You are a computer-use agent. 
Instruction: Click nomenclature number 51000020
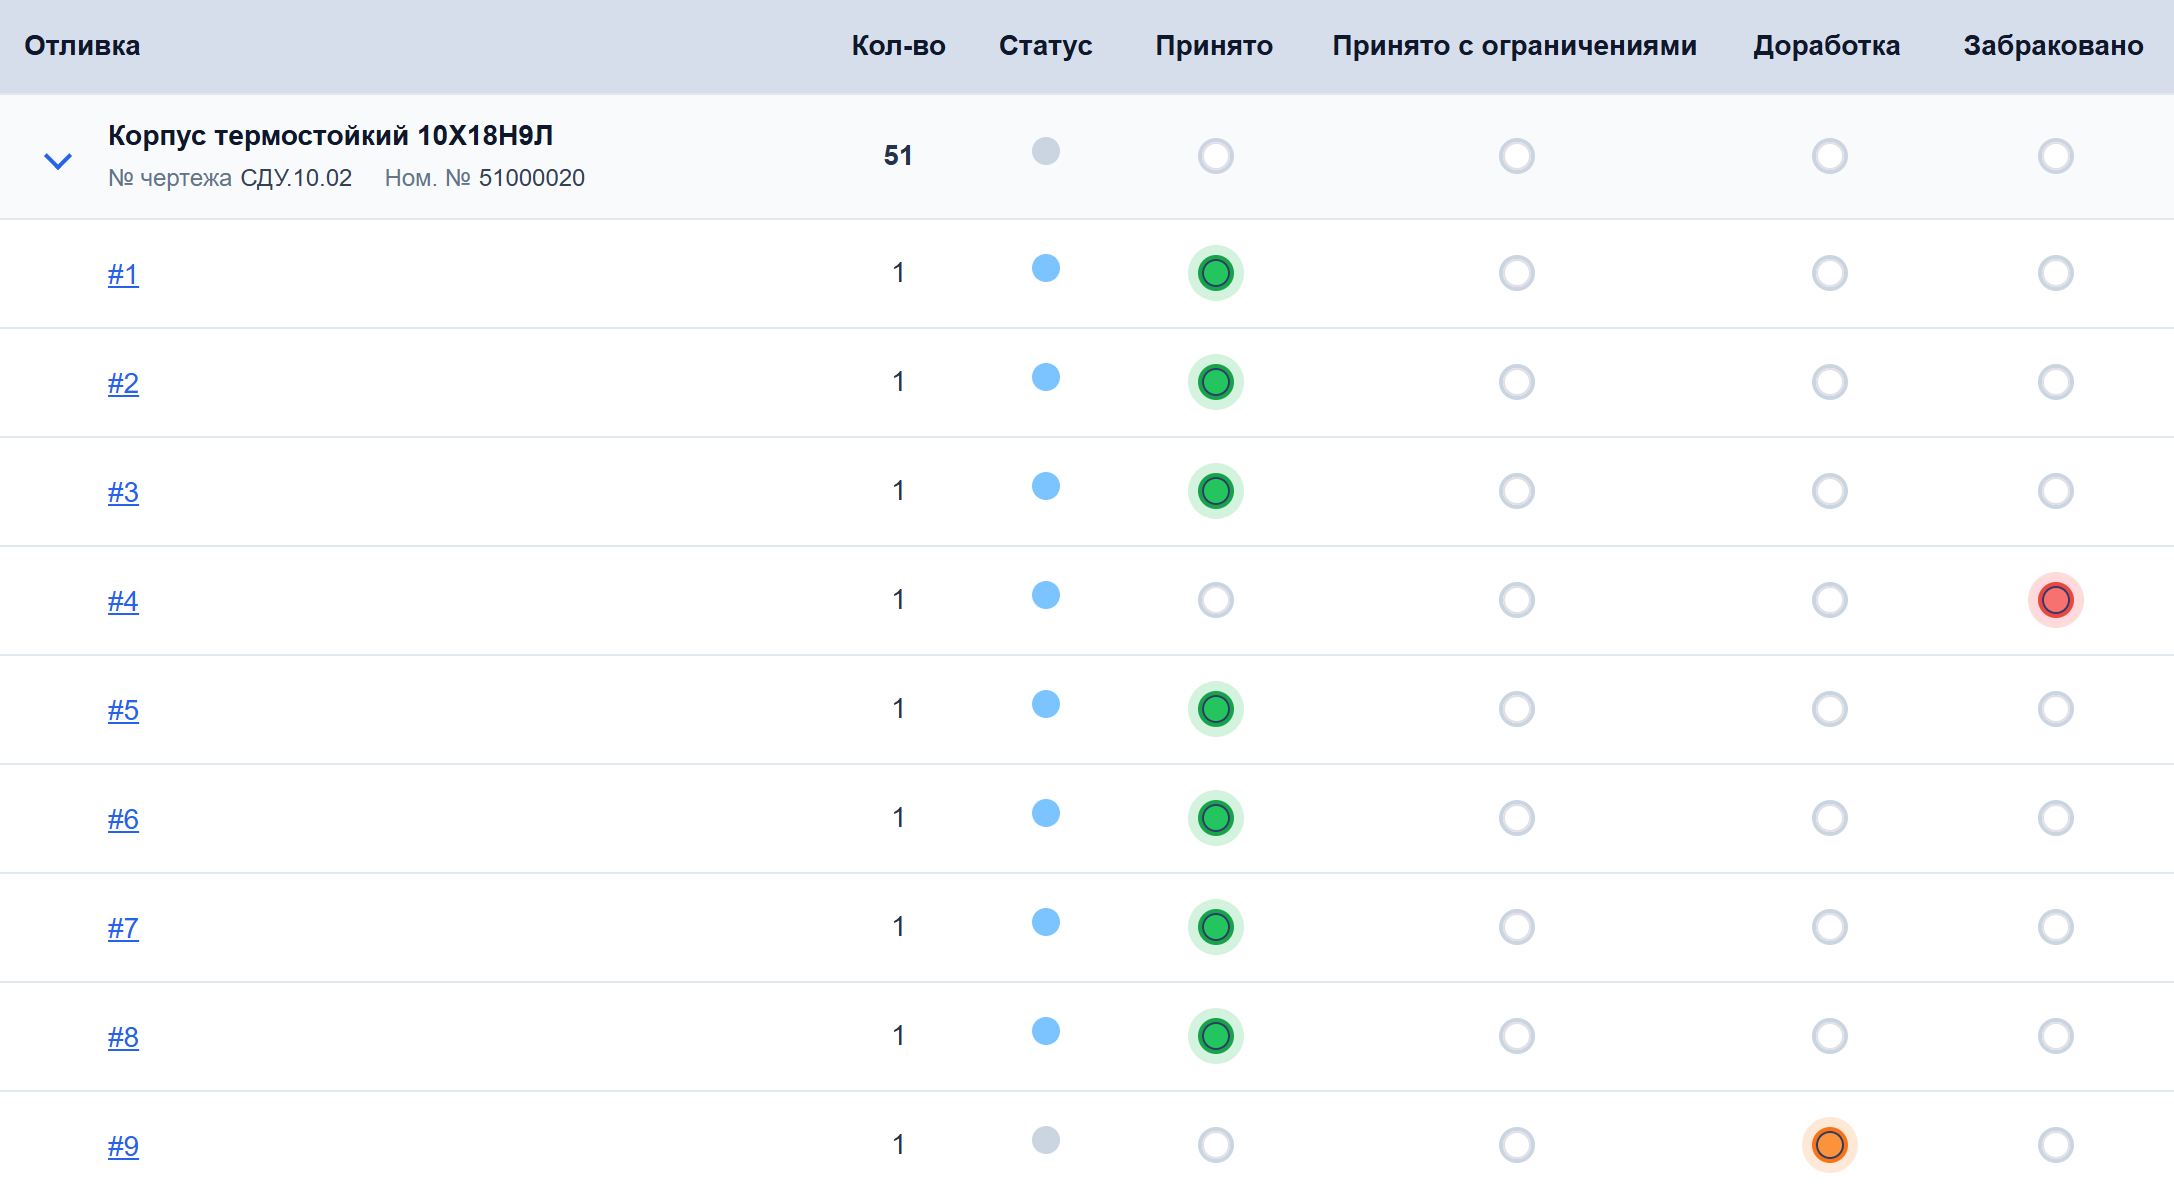coord(532,178)
